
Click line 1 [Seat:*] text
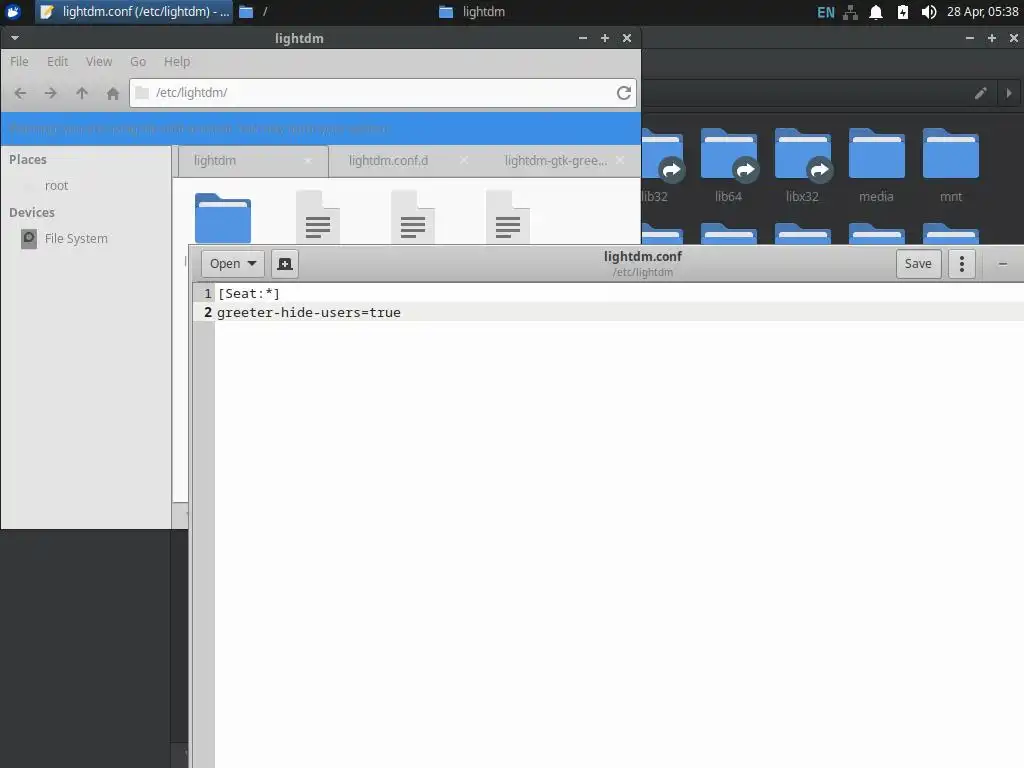[249, 294]
